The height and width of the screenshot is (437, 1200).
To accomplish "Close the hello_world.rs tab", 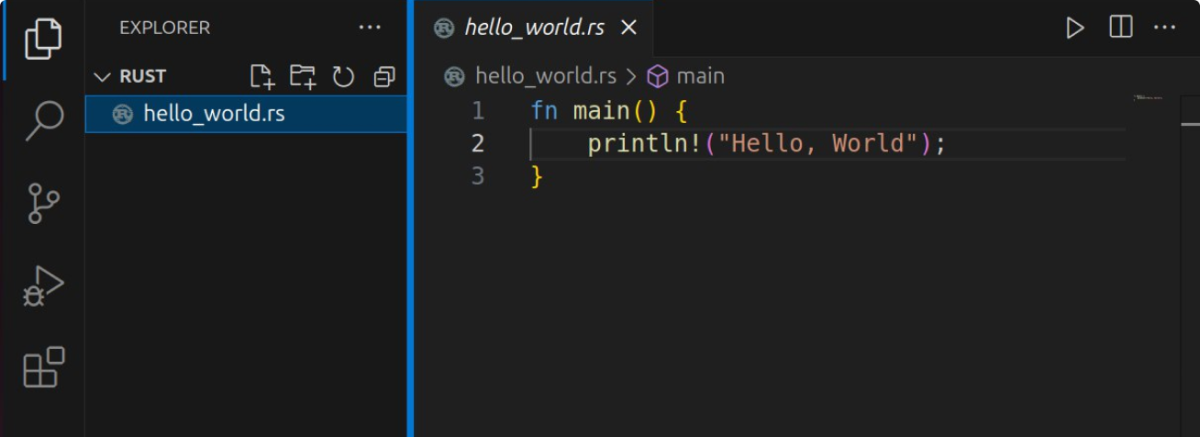I will (629, 28).
